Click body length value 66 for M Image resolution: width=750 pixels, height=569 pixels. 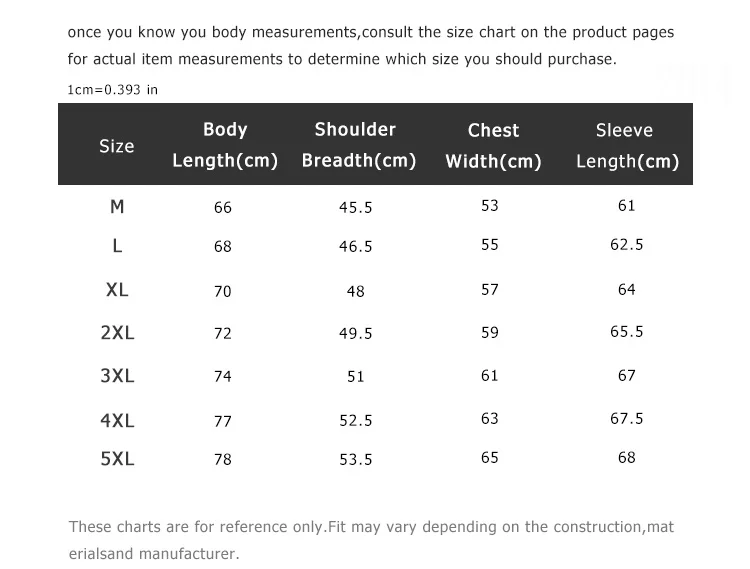(x=223, y=208)
